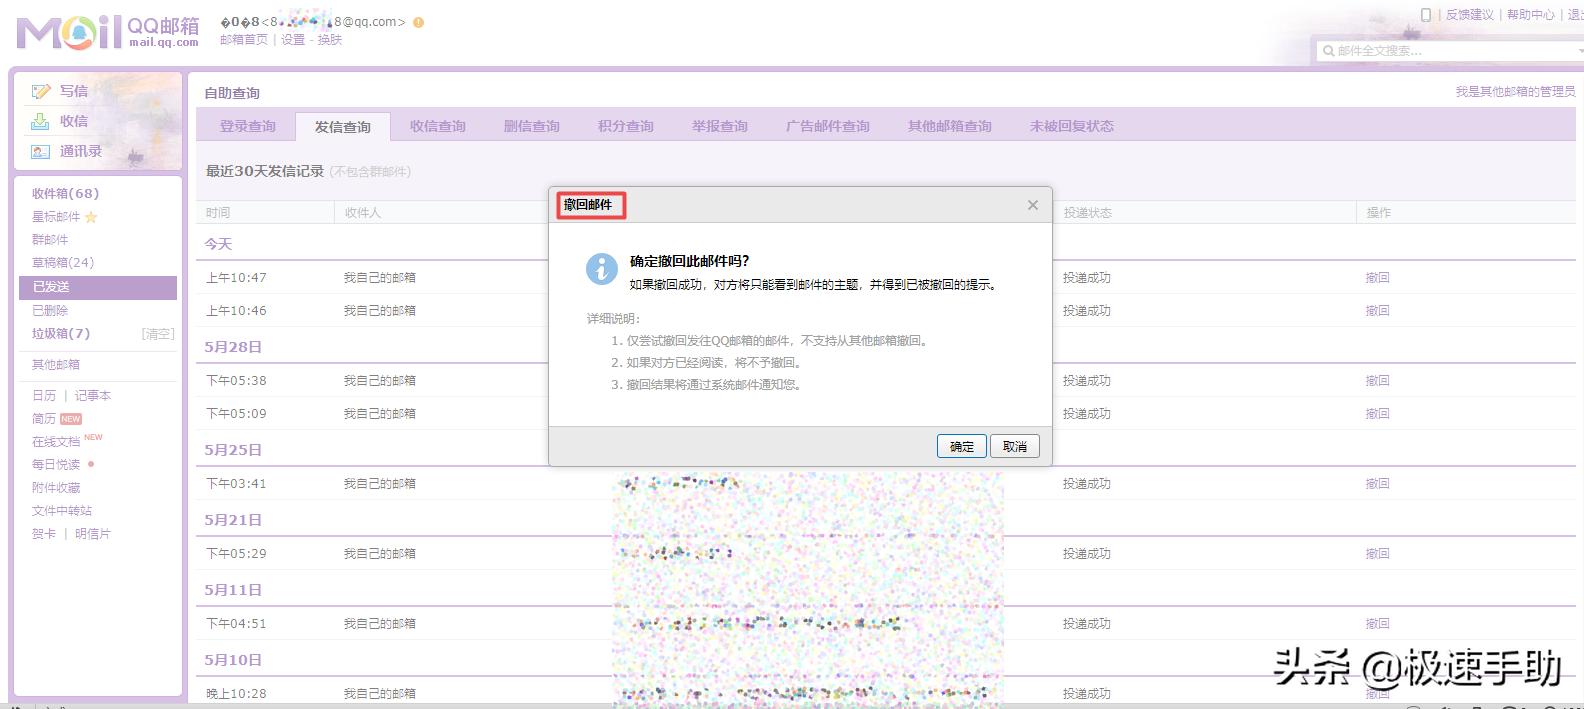Click 撤回 for the 上午10:47 mail
Viewport: 1584px width, 709px height.
click(1378, 278)
